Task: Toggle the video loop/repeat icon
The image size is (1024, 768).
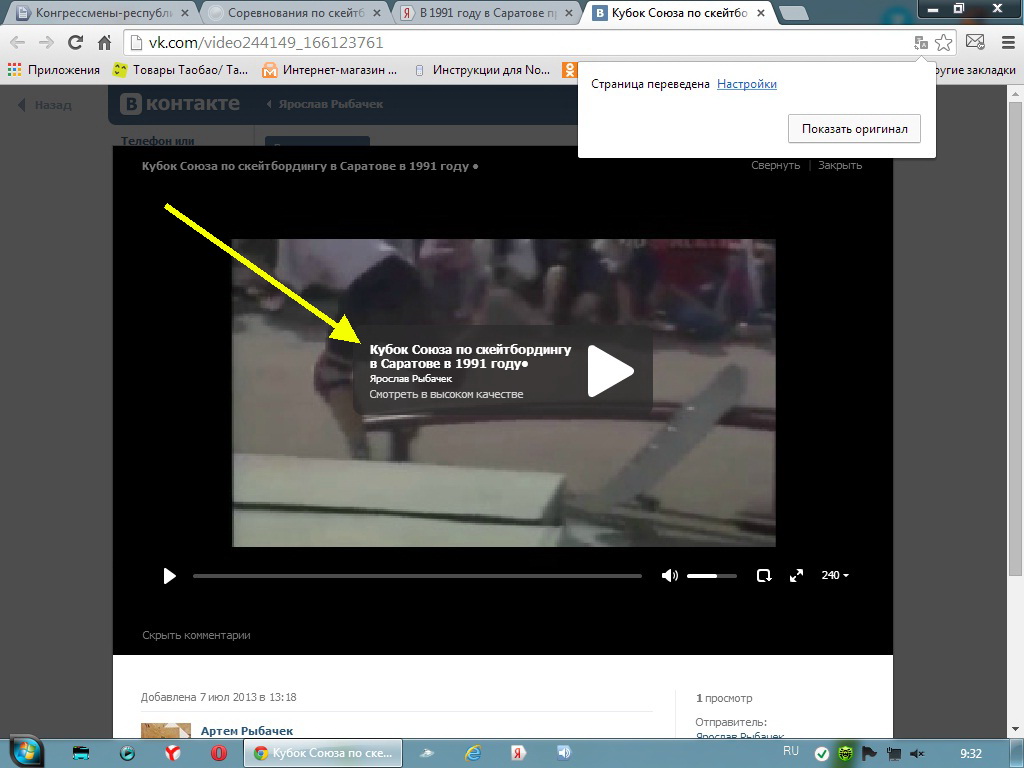Action: pyautogui.click(x=764, y=576)
